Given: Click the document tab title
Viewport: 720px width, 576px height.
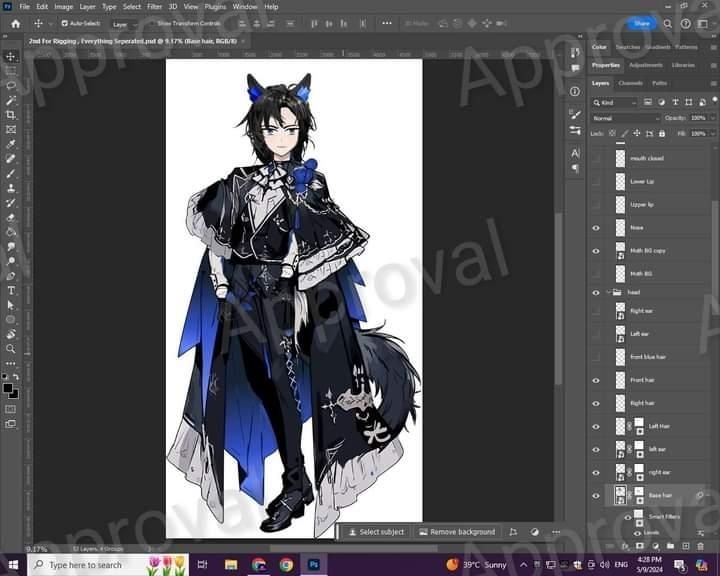Looking at the screenshot, I should pos(133,41).
